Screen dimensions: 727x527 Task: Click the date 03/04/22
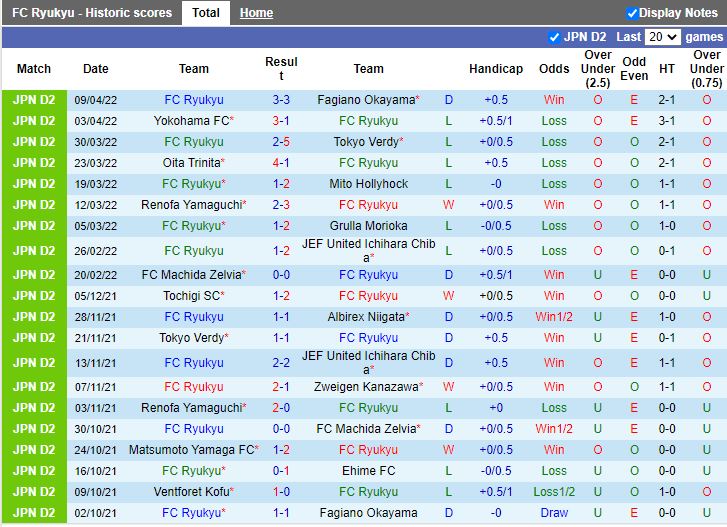96,121
